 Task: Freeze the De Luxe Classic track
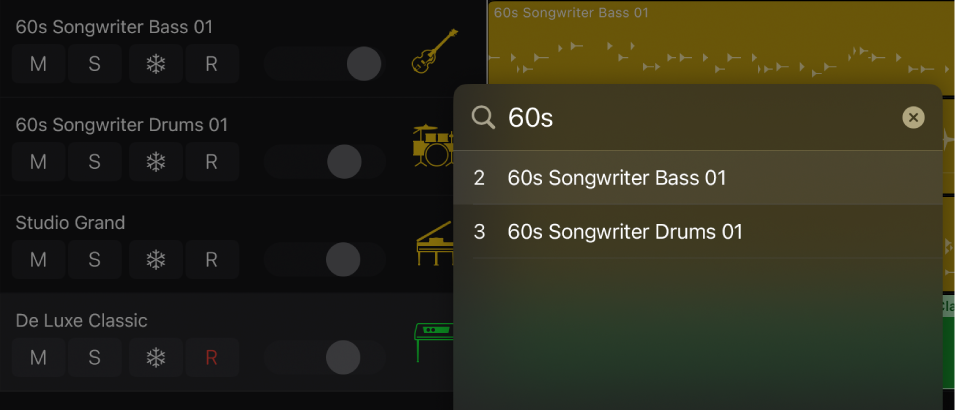[155, 356]
